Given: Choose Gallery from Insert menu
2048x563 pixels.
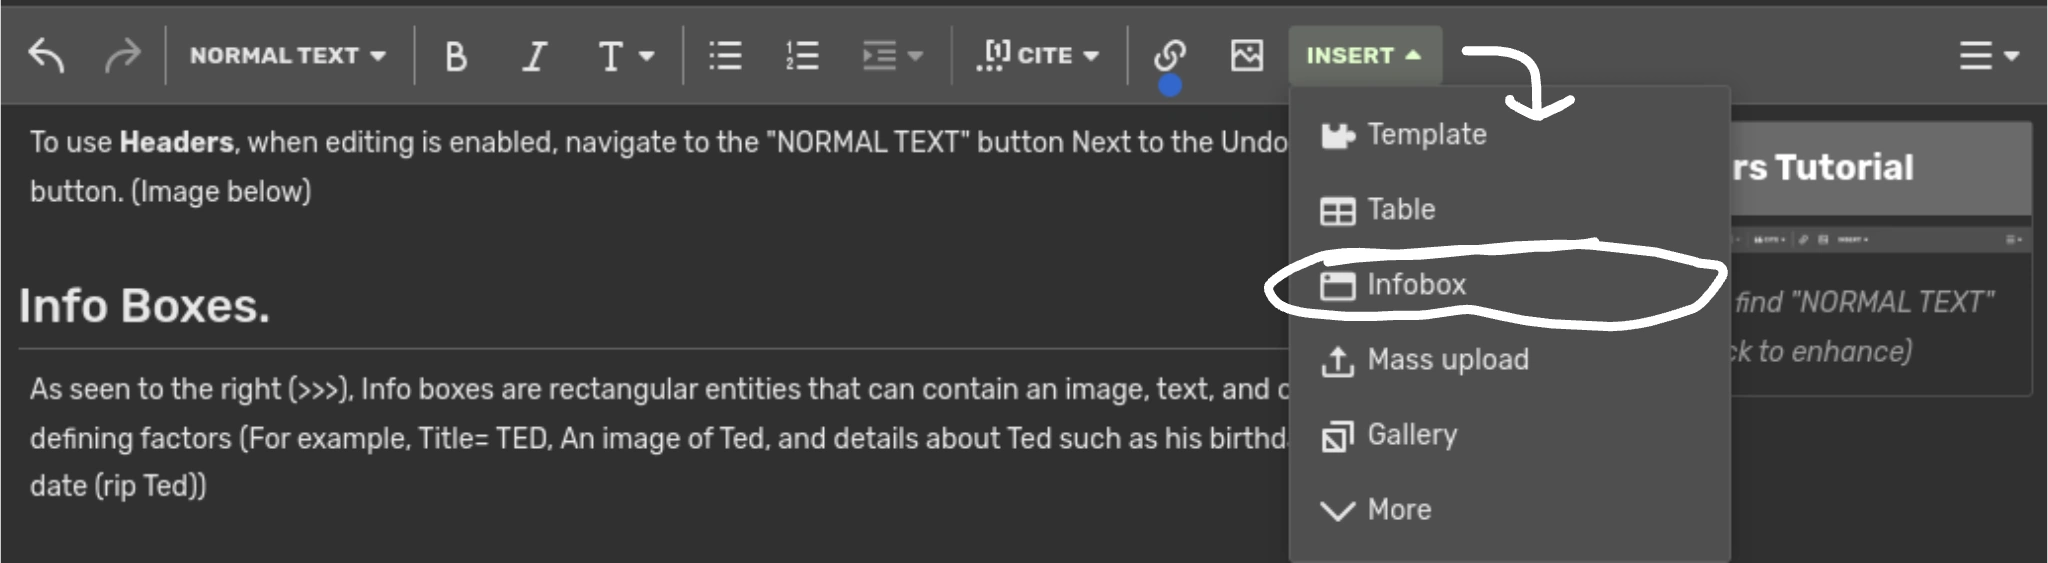Looking at the screenshot, I should click(1411, 434).
